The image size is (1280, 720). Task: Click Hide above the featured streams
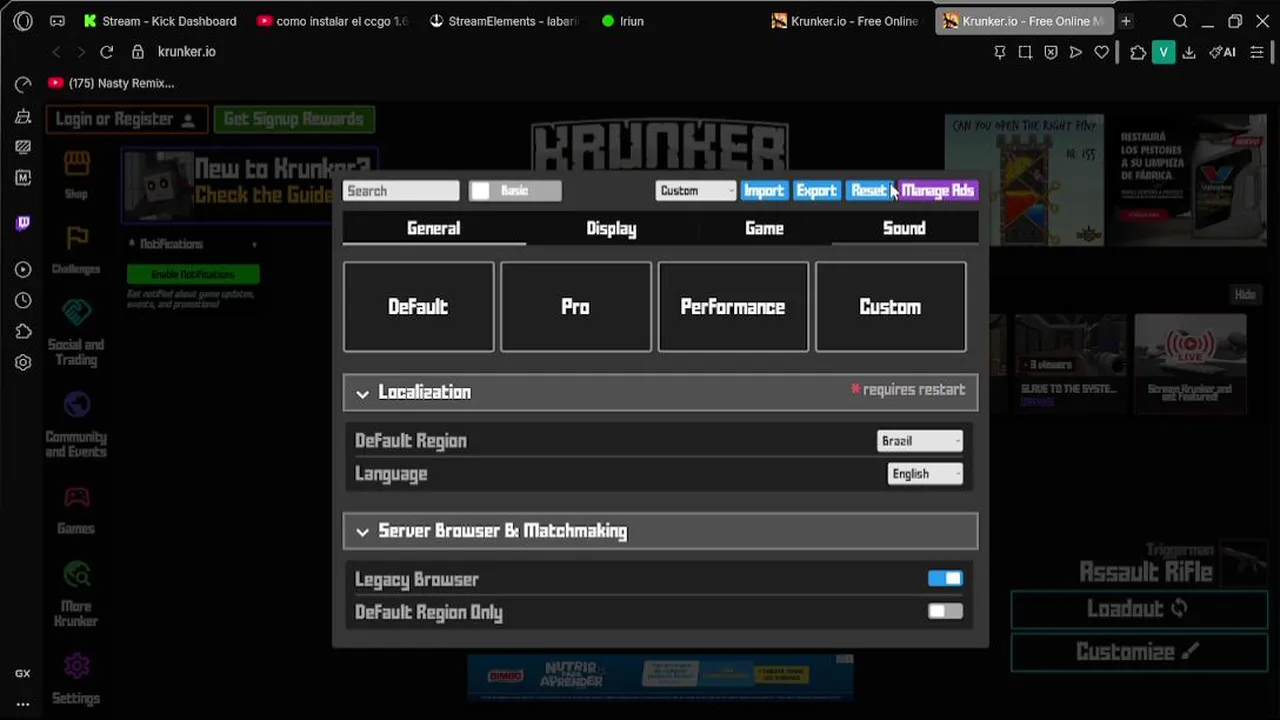pos(1245,294)
